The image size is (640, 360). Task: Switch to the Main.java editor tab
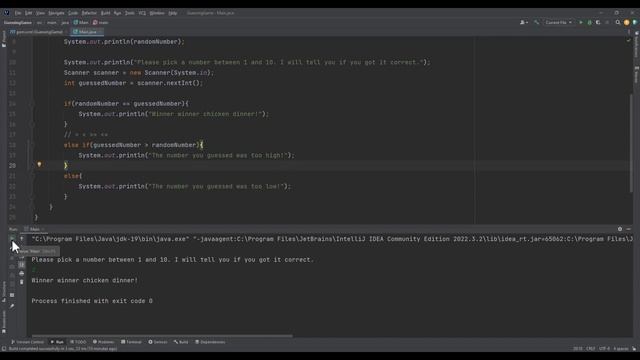tap(87, 32)
